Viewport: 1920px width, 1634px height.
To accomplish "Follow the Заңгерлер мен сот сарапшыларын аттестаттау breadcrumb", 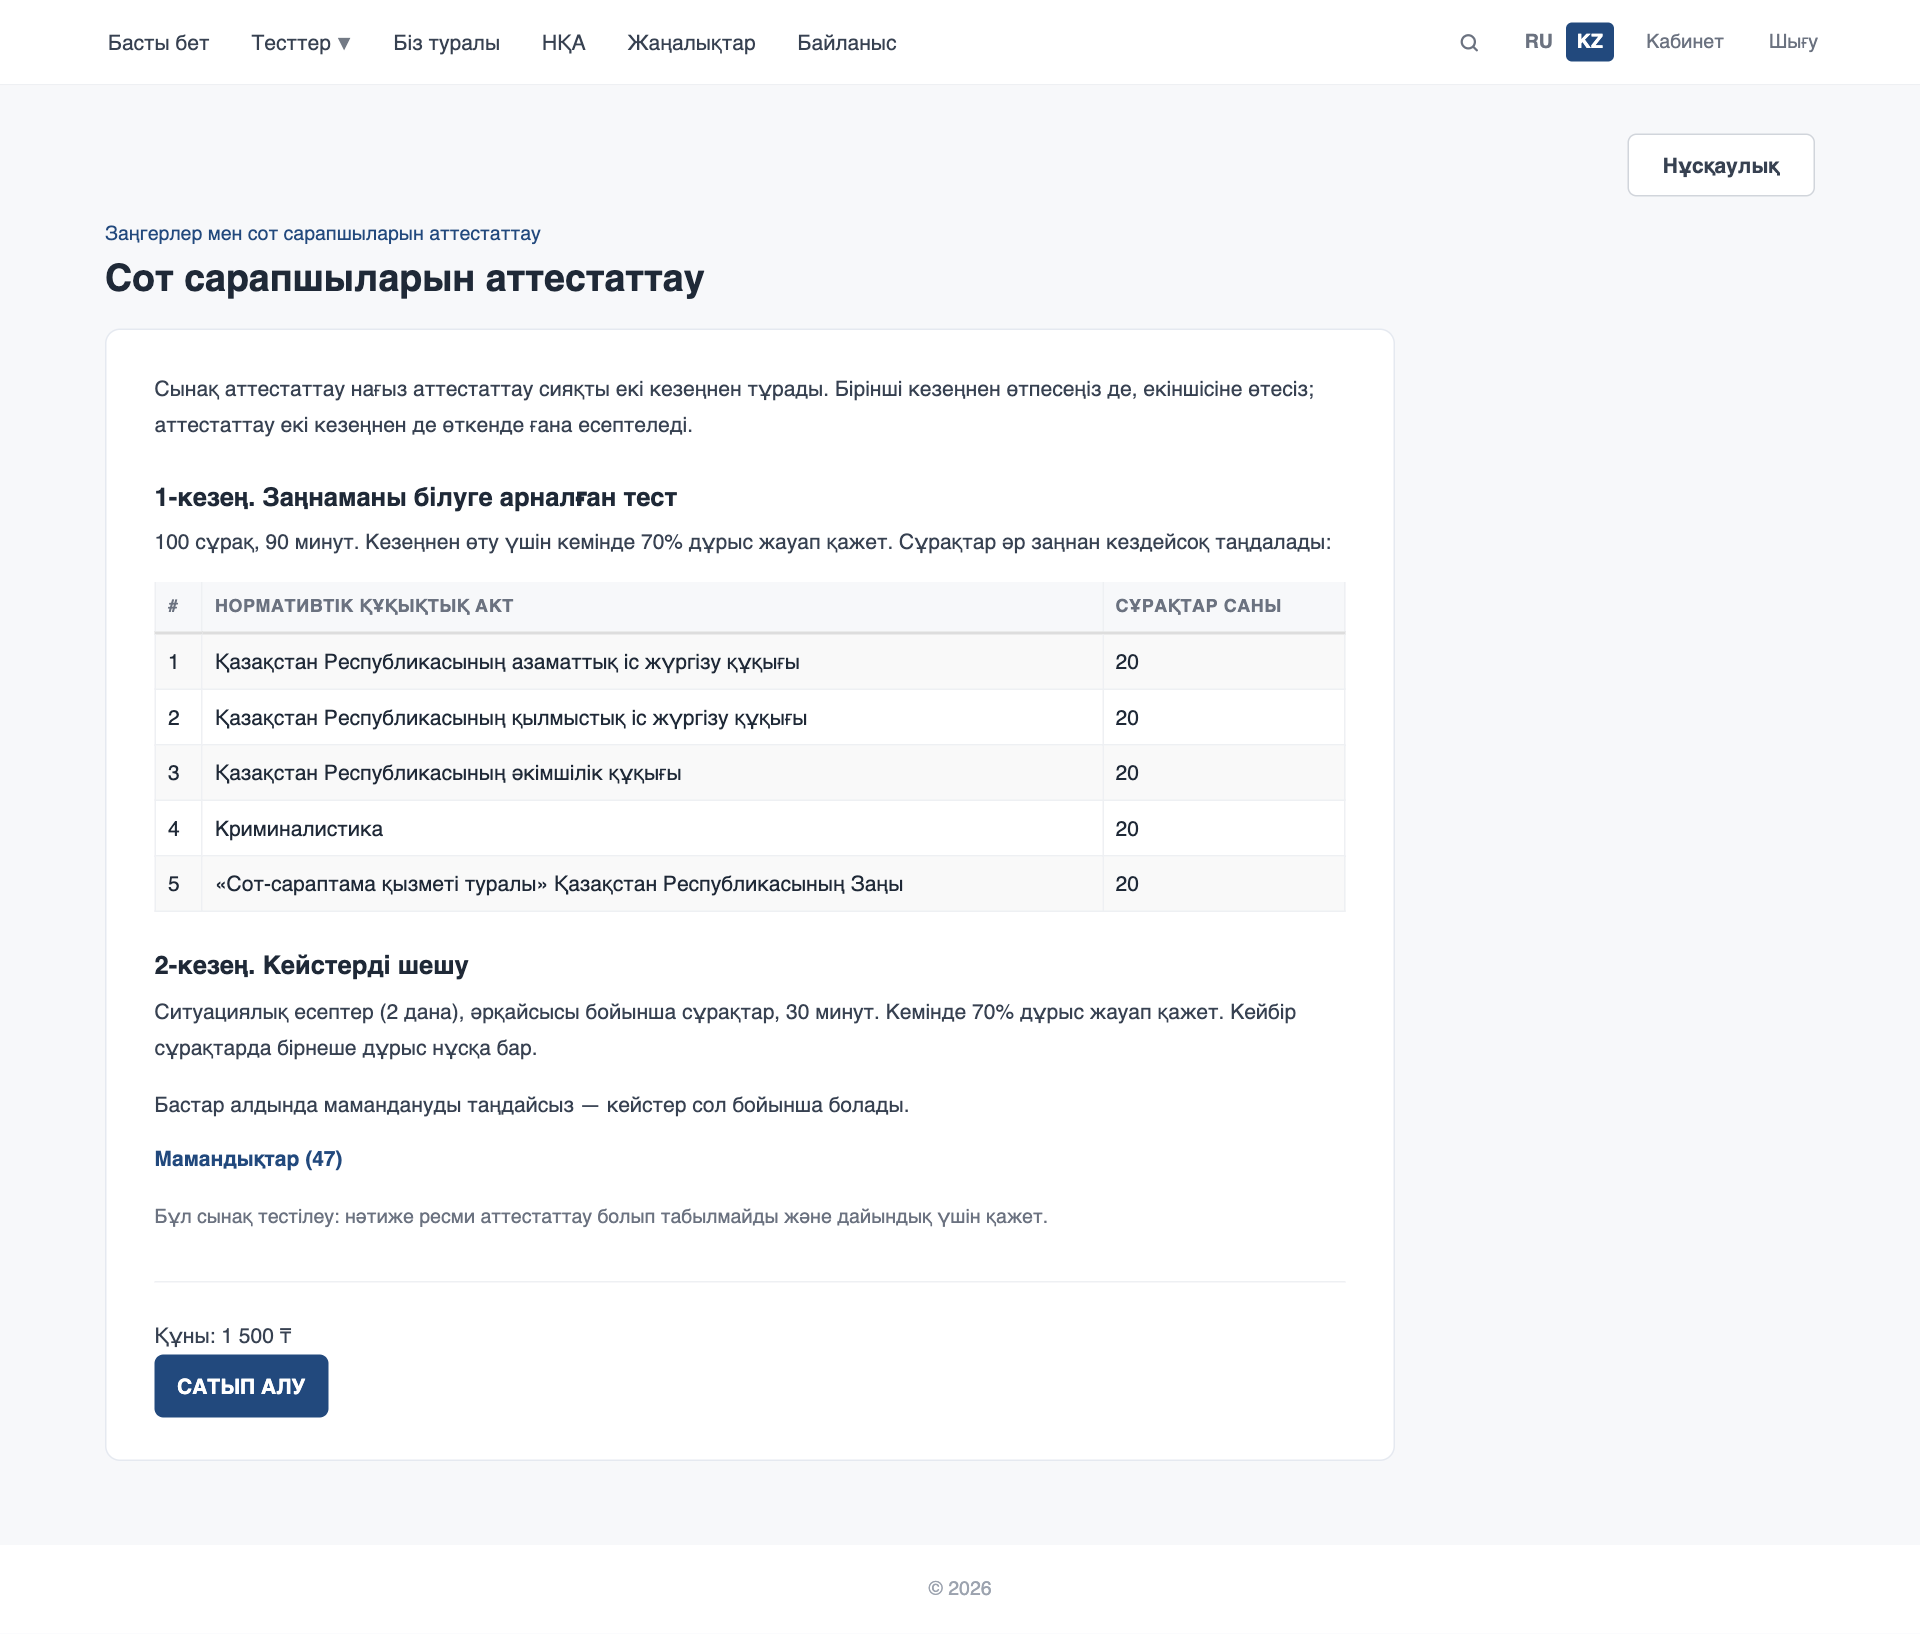I will tap(322, 233).
